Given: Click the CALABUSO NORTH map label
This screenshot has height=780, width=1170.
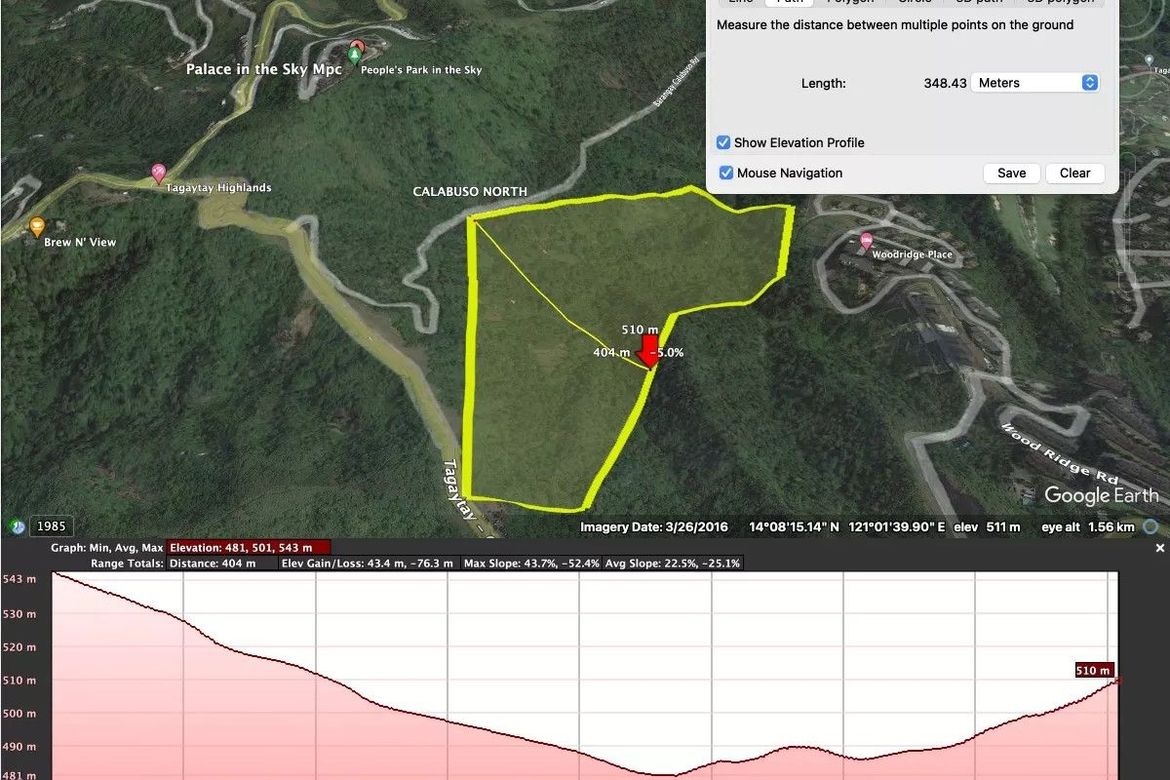Looking at the screenshot, I should tap(470, 192).
